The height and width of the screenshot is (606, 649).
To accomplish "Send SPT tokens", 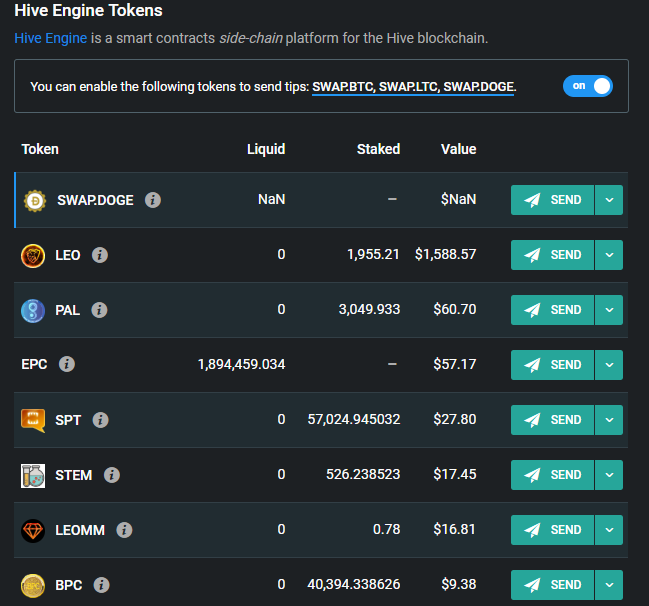I will tap(552, 420).
